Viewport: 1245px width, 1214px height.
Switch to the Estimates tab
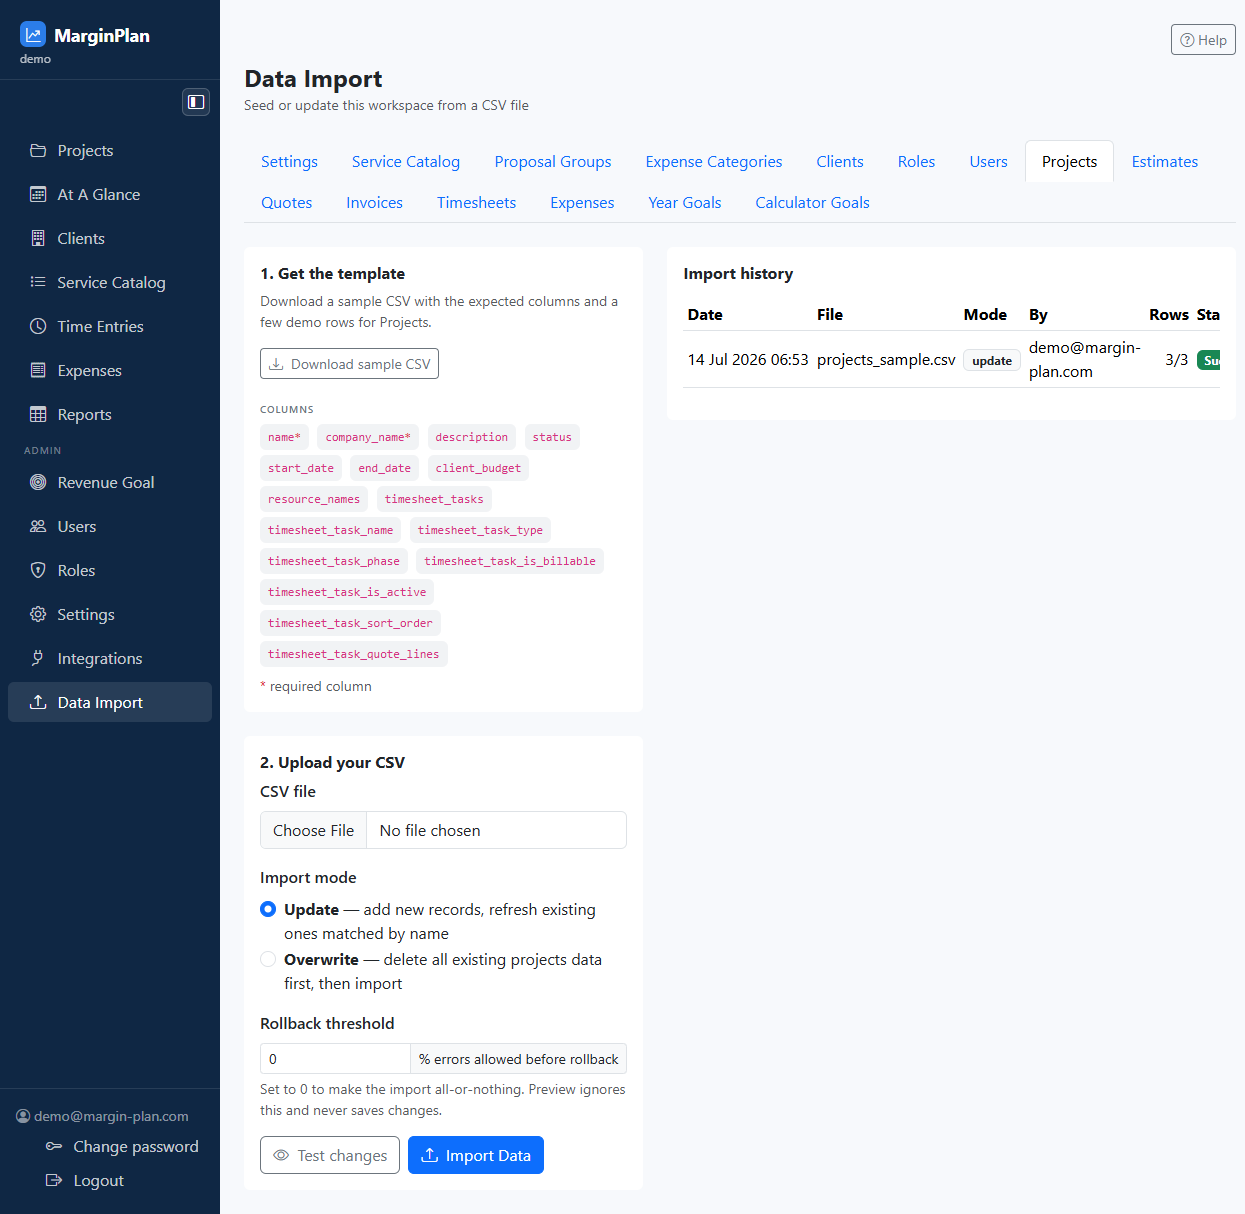point(1164,161)
